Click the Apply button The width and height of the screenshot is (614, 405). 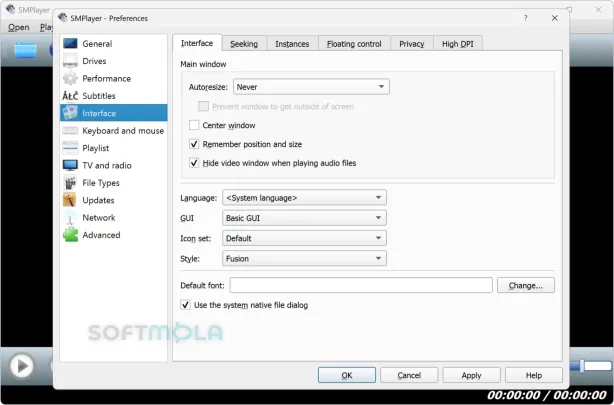click(x=471, y=375)
